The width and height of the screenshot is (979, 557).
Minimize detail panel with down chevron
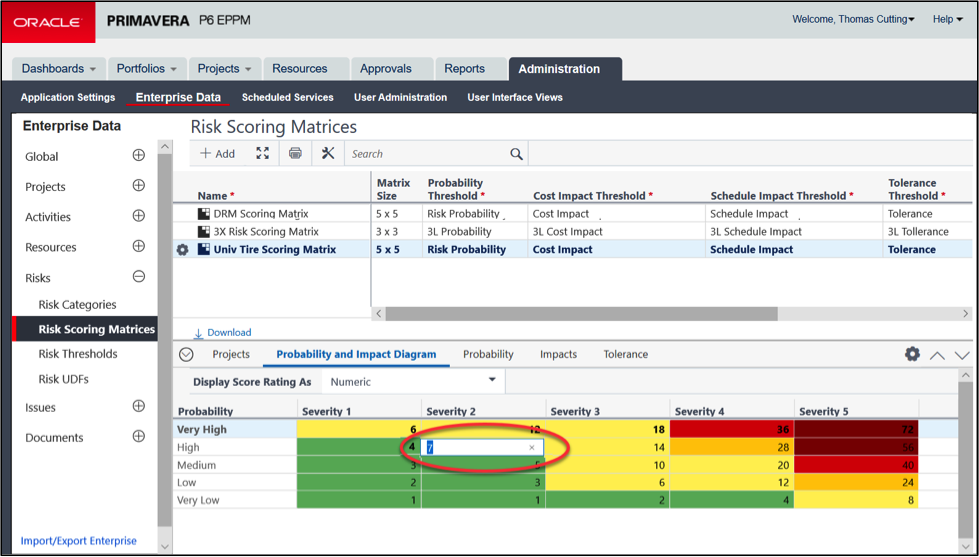tap(962, 355)
